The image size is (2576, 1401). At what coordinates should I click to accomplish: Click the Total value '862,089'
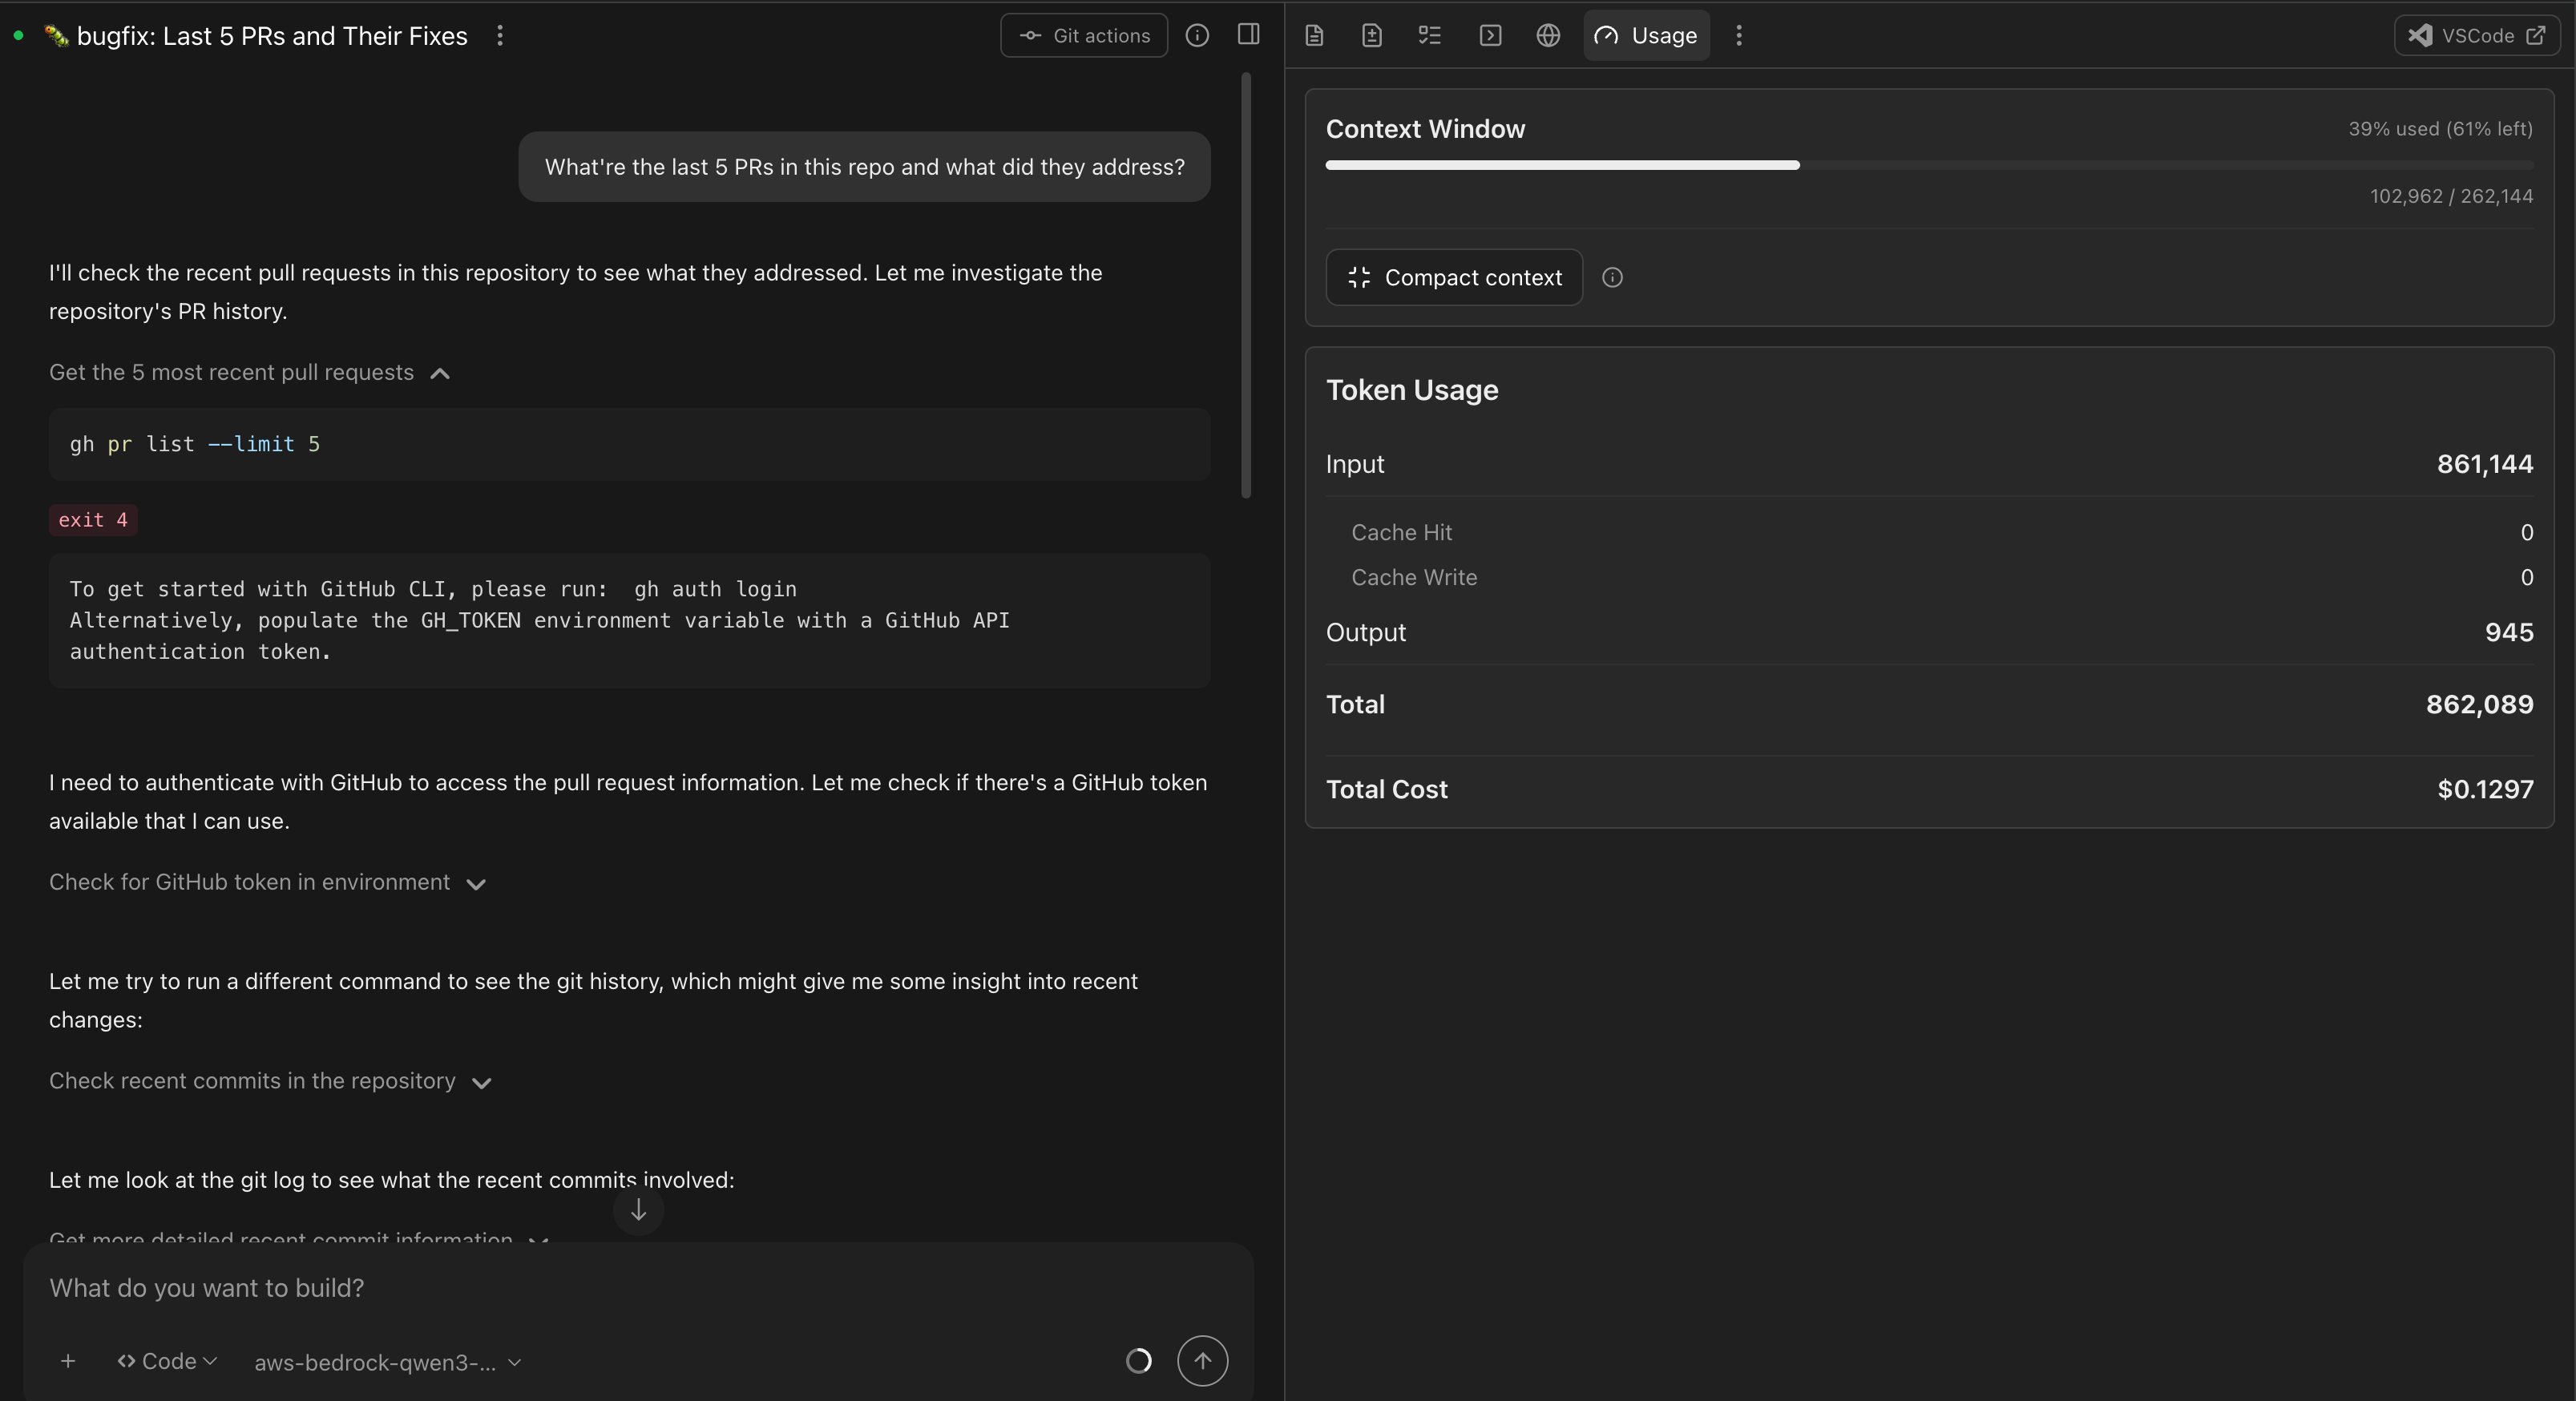click(x=2480, y=704)
